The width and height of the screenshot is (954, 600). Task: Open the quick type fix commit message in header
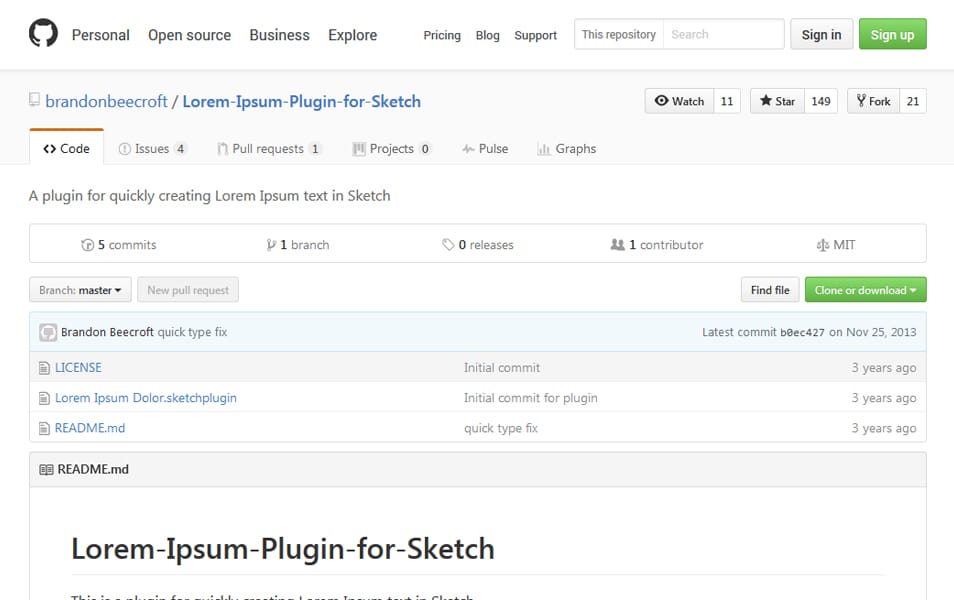(x=192, y=332)
